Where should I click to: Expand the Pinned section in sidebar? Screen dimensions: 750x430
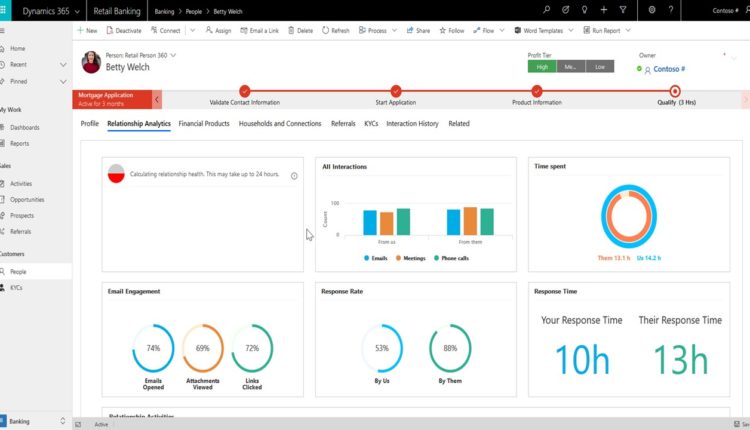click(x=64, y=81)
